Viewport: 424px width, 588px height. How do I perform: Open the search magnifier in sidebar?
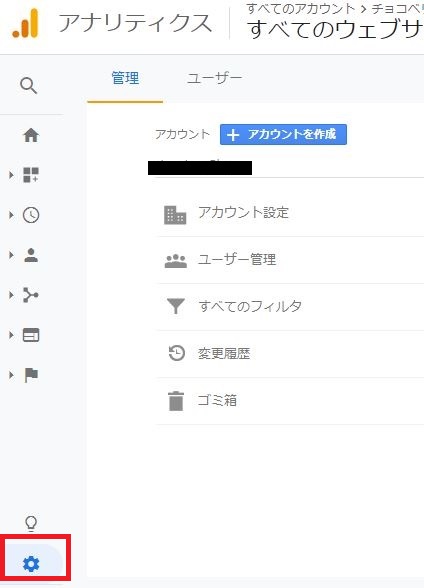point(28,86)
